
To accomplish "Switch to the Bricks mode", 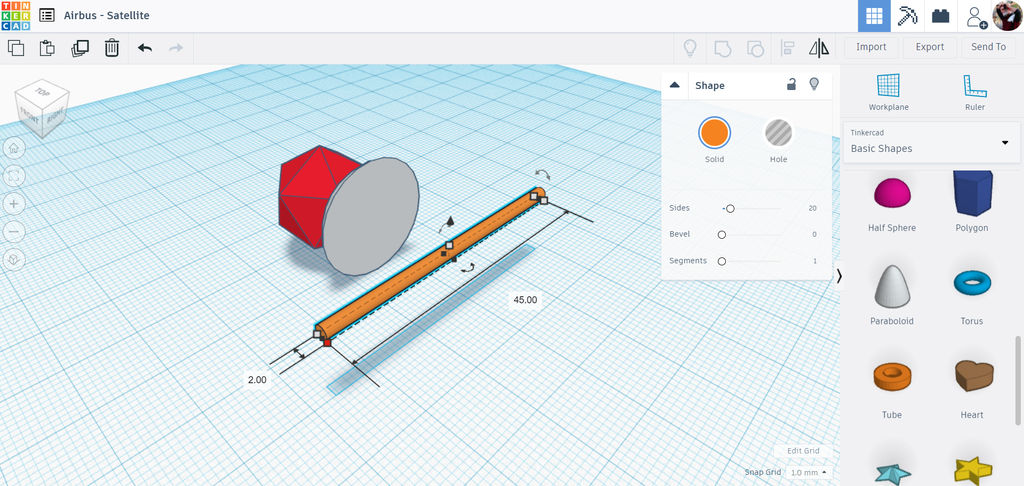I will point(940,16).
